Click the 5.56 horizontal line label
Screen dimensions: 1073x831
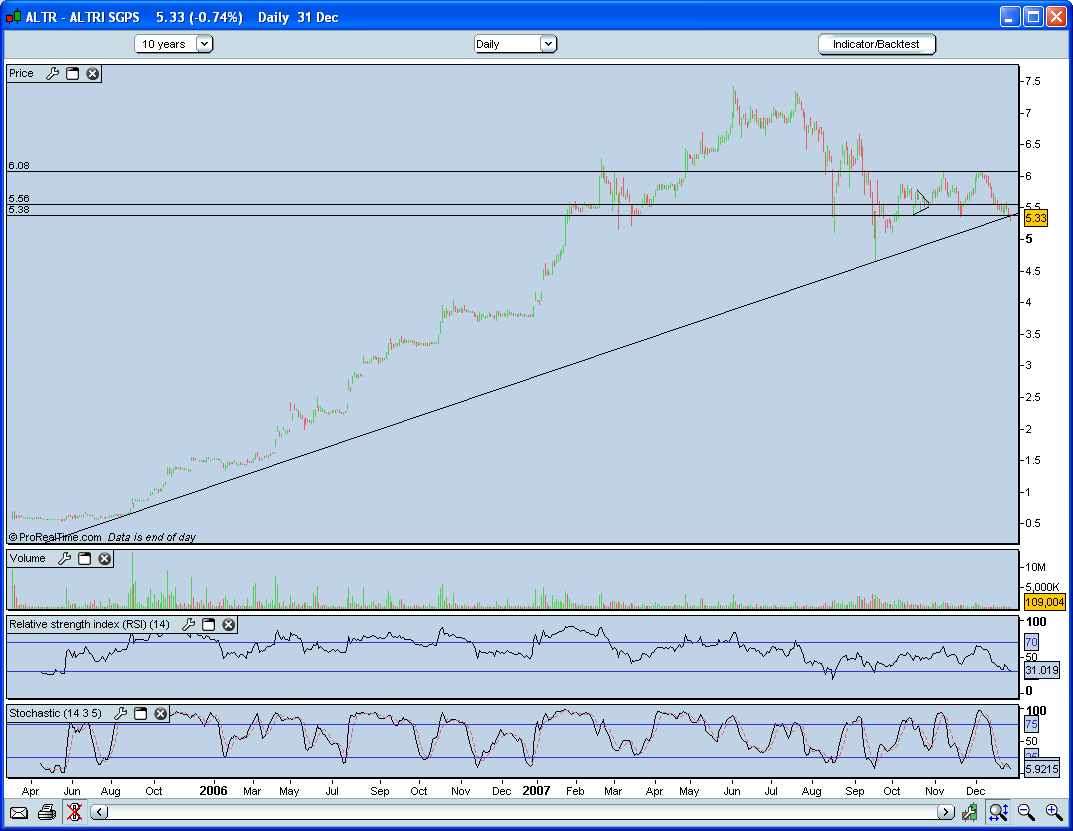tap(19, 199)
